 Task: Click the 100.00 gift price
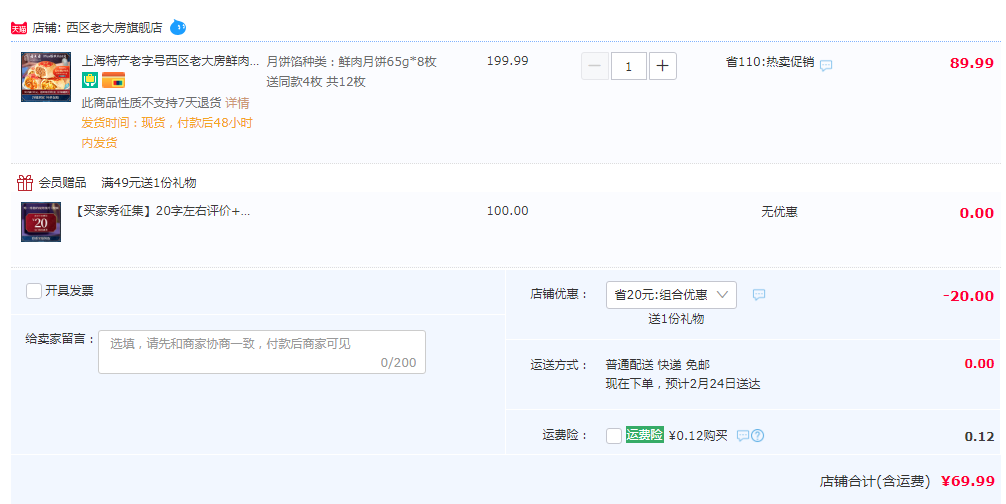[x=507, y=211]
